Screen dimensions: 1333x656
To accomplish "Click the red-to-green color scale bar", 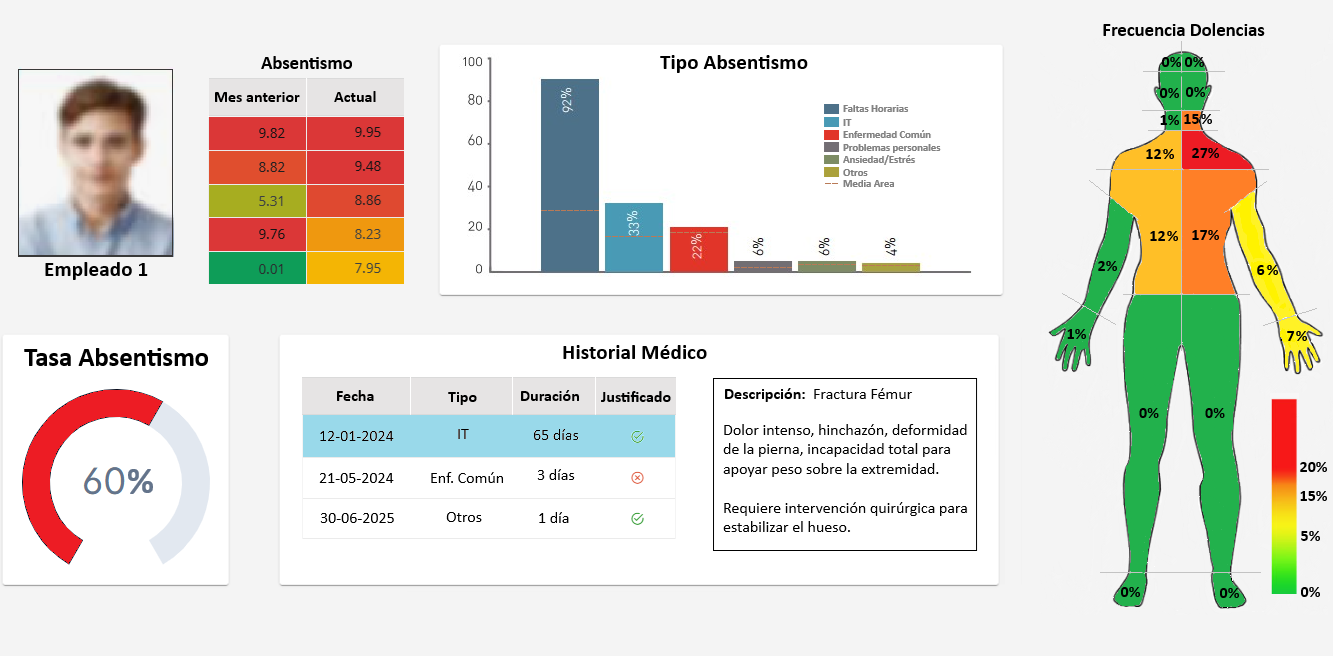I will point(1283,496).
